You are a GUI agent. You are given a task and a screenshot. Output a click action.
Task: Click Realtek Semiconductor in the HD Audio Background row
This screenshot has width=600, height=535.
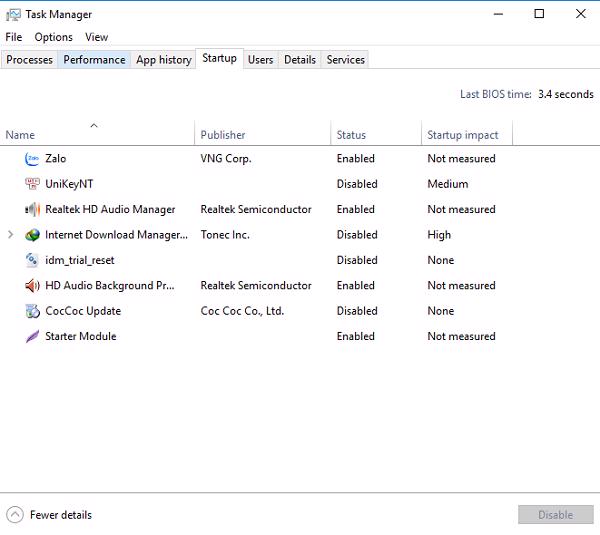click(x=256, y=285)
